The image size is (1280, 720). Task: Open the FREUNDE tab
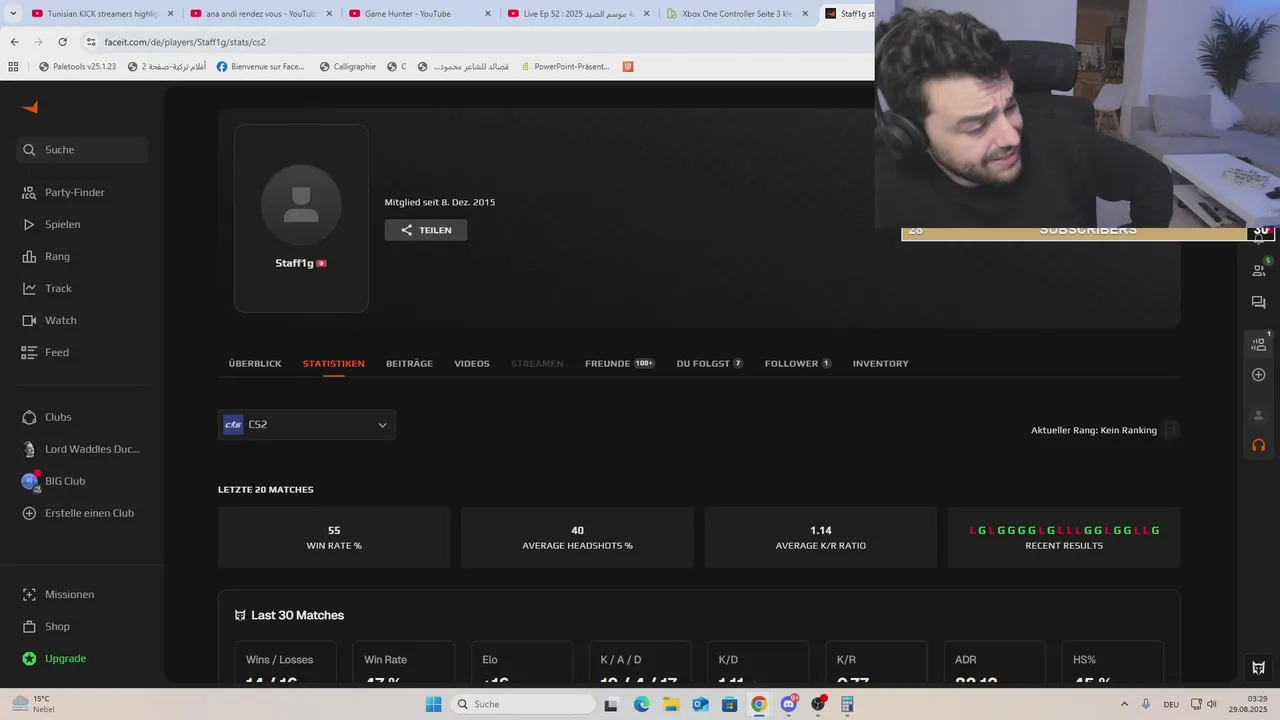pos(620,364)
